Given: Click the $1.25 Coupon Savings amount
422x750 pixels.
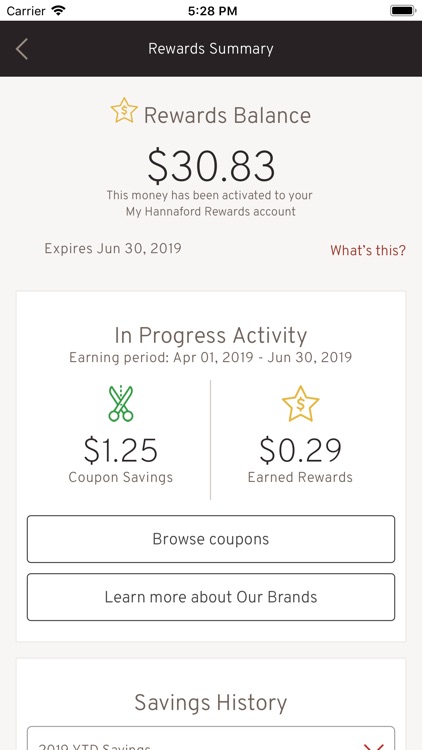Looking at the screenshot, I should [121, 451].
